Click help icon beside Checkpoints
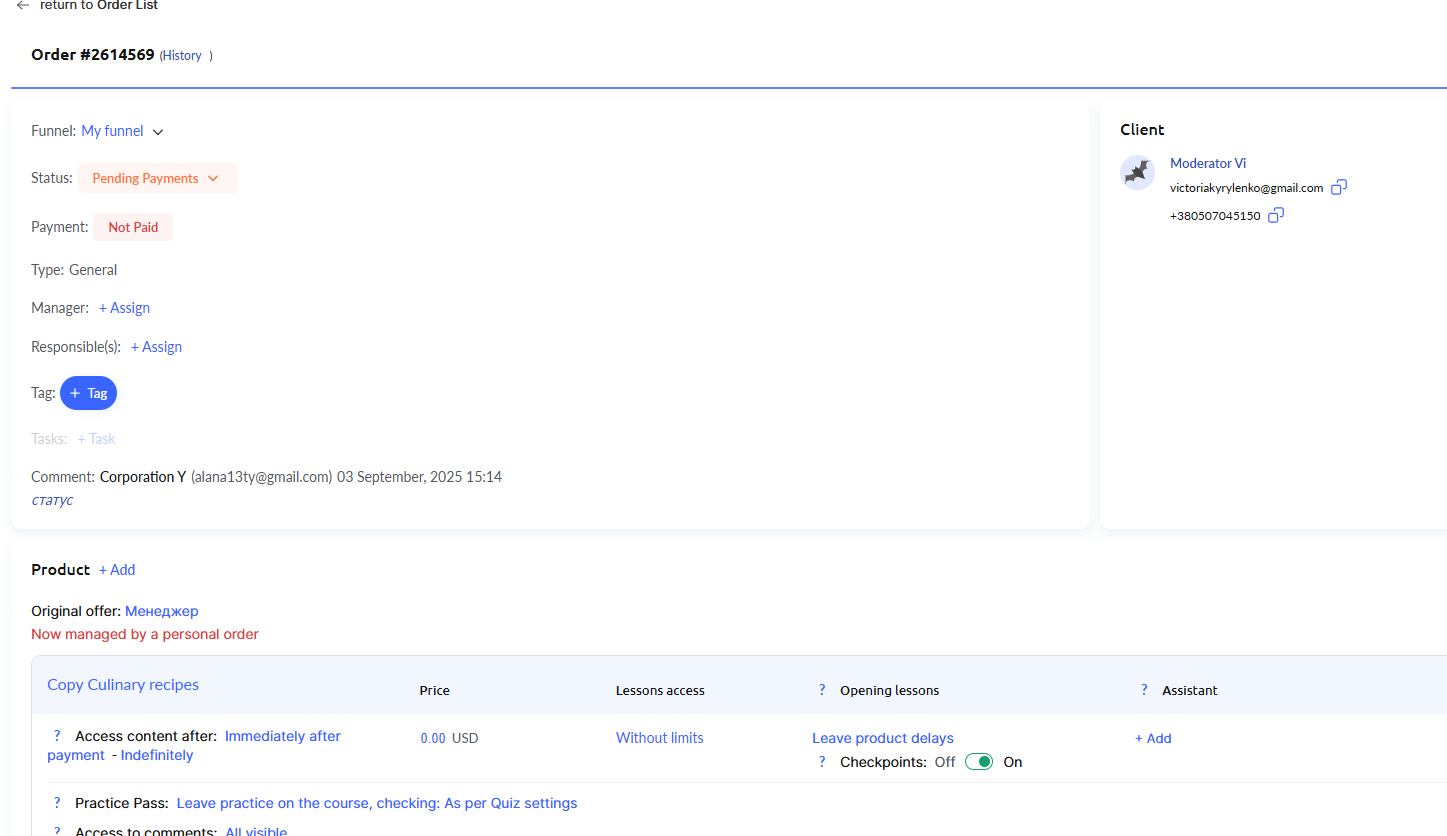This screenshot has height=836, width=1447. click(822, 762)
